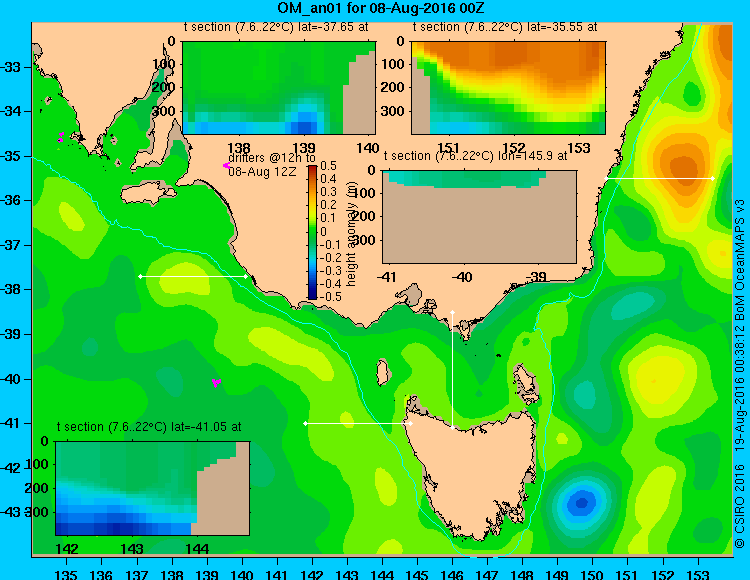Select the east endpoint of the 35.55°S section line

713,178
